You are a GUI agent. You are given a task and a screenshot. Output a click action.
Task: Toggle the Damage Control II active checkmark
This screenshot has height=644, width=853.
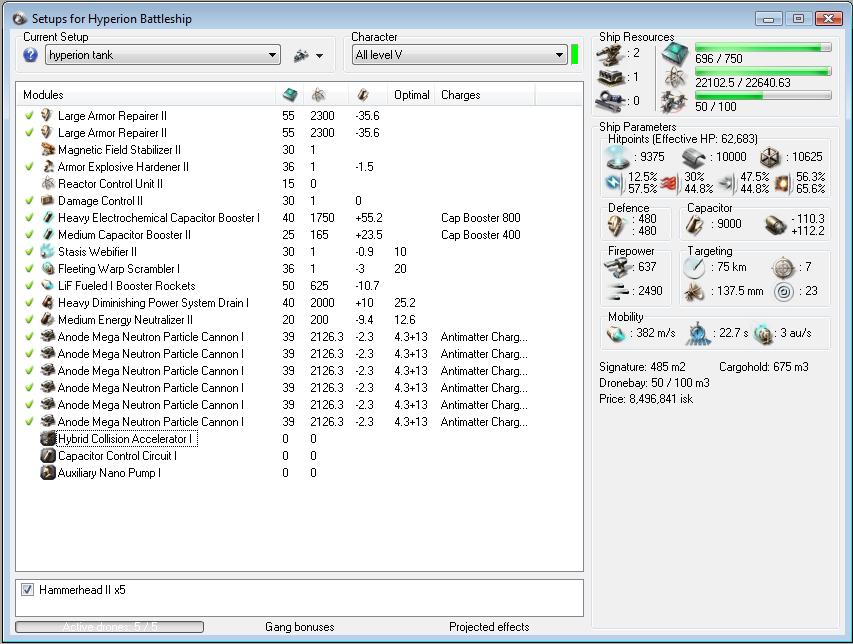click(29, 200)
